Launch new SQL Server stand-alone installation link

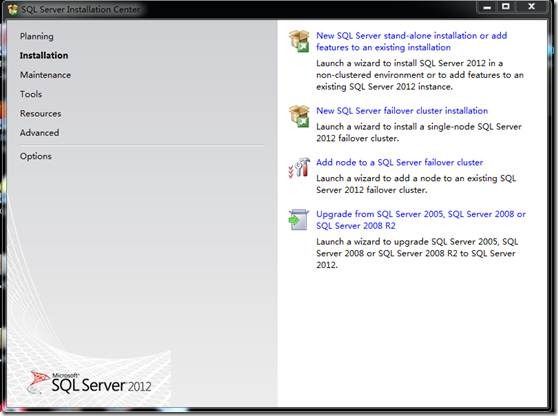click(412, 41)
